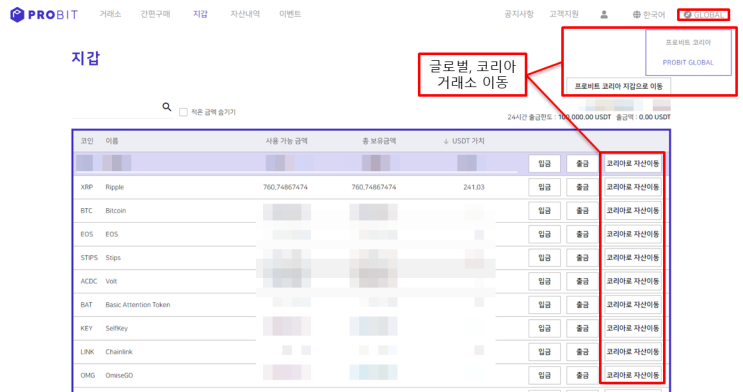Click the 사용 가능 금액 column header
Image resolution: width=743 pixels, height=392 pixels.
coord(286,141)
